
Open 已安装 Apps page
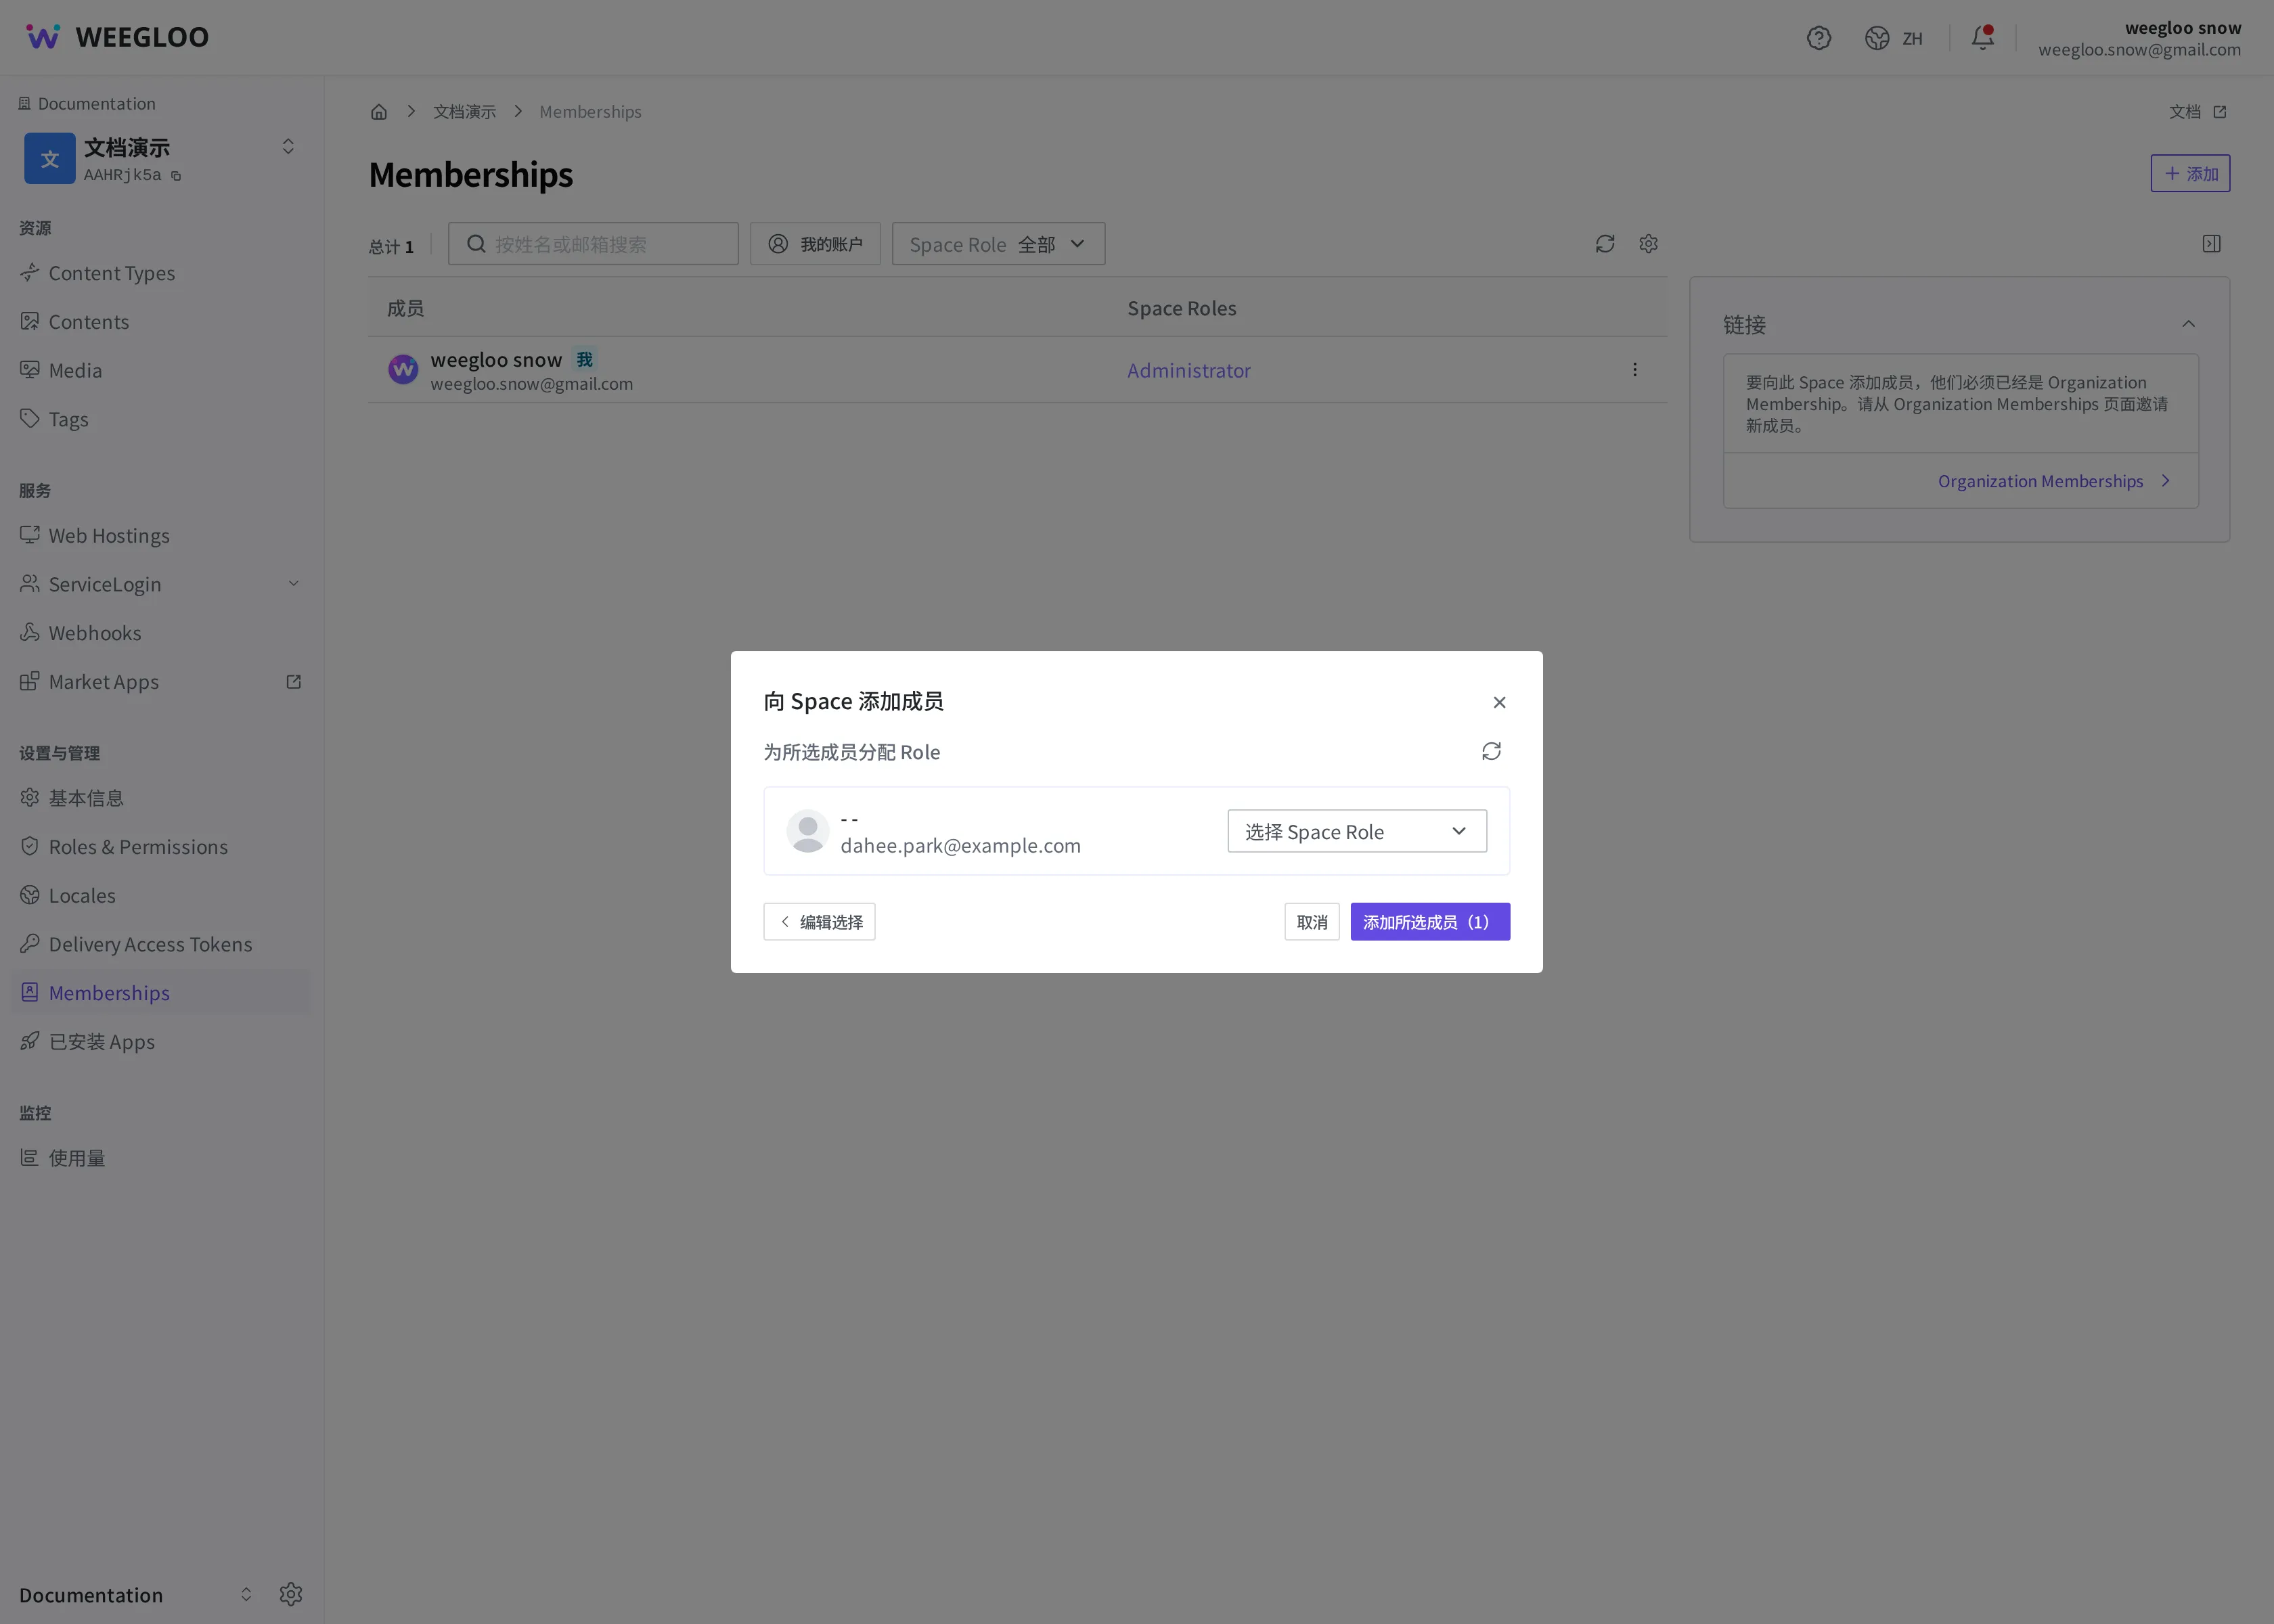160,1042
